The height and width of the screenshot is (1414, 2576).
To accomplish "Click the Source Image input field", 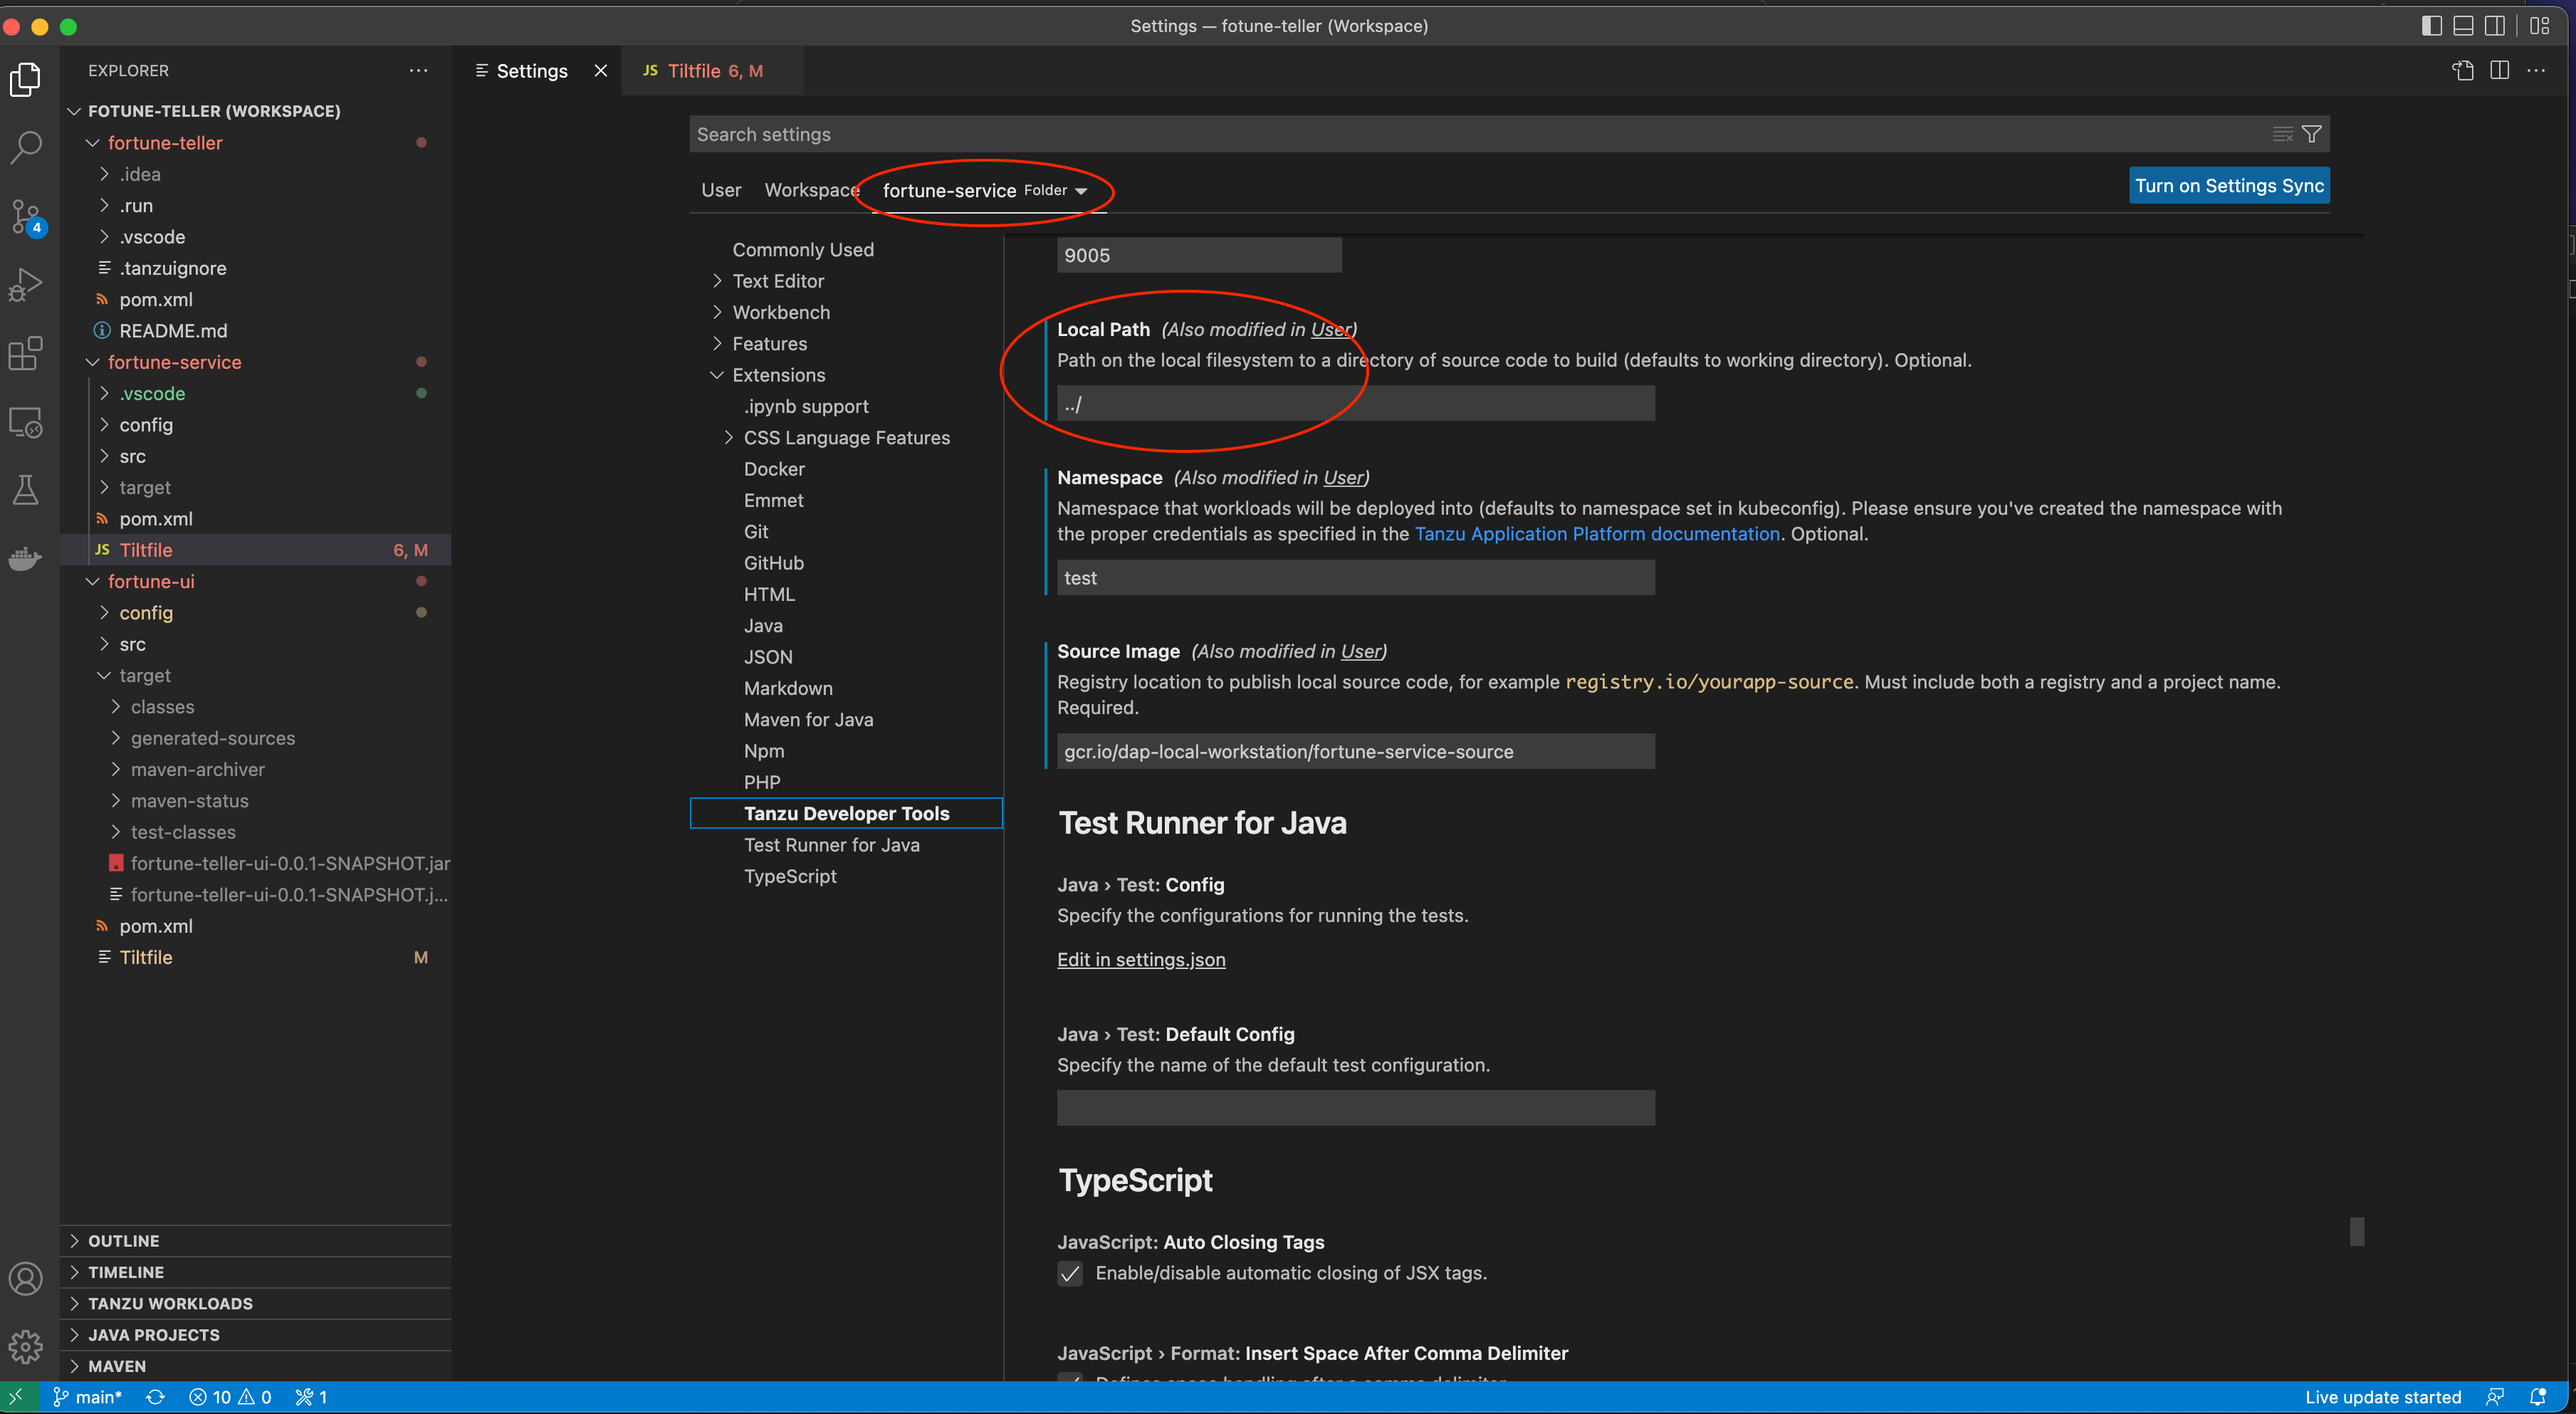I will (x=1356, y=752).
